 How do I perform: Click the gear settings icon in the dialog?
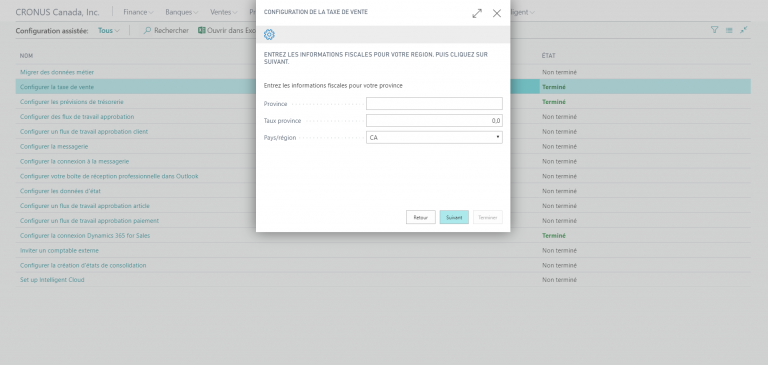[x=269, y=34]
